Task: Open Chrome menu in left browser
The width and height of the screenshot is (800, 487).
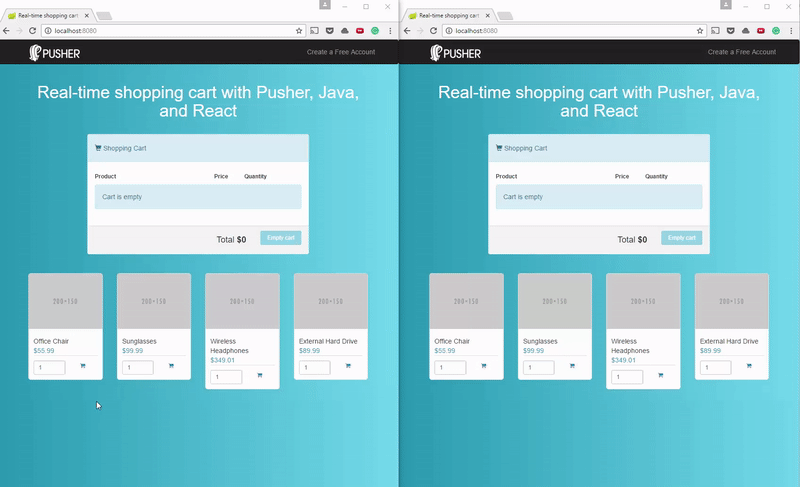Action: tap(390, 31)
